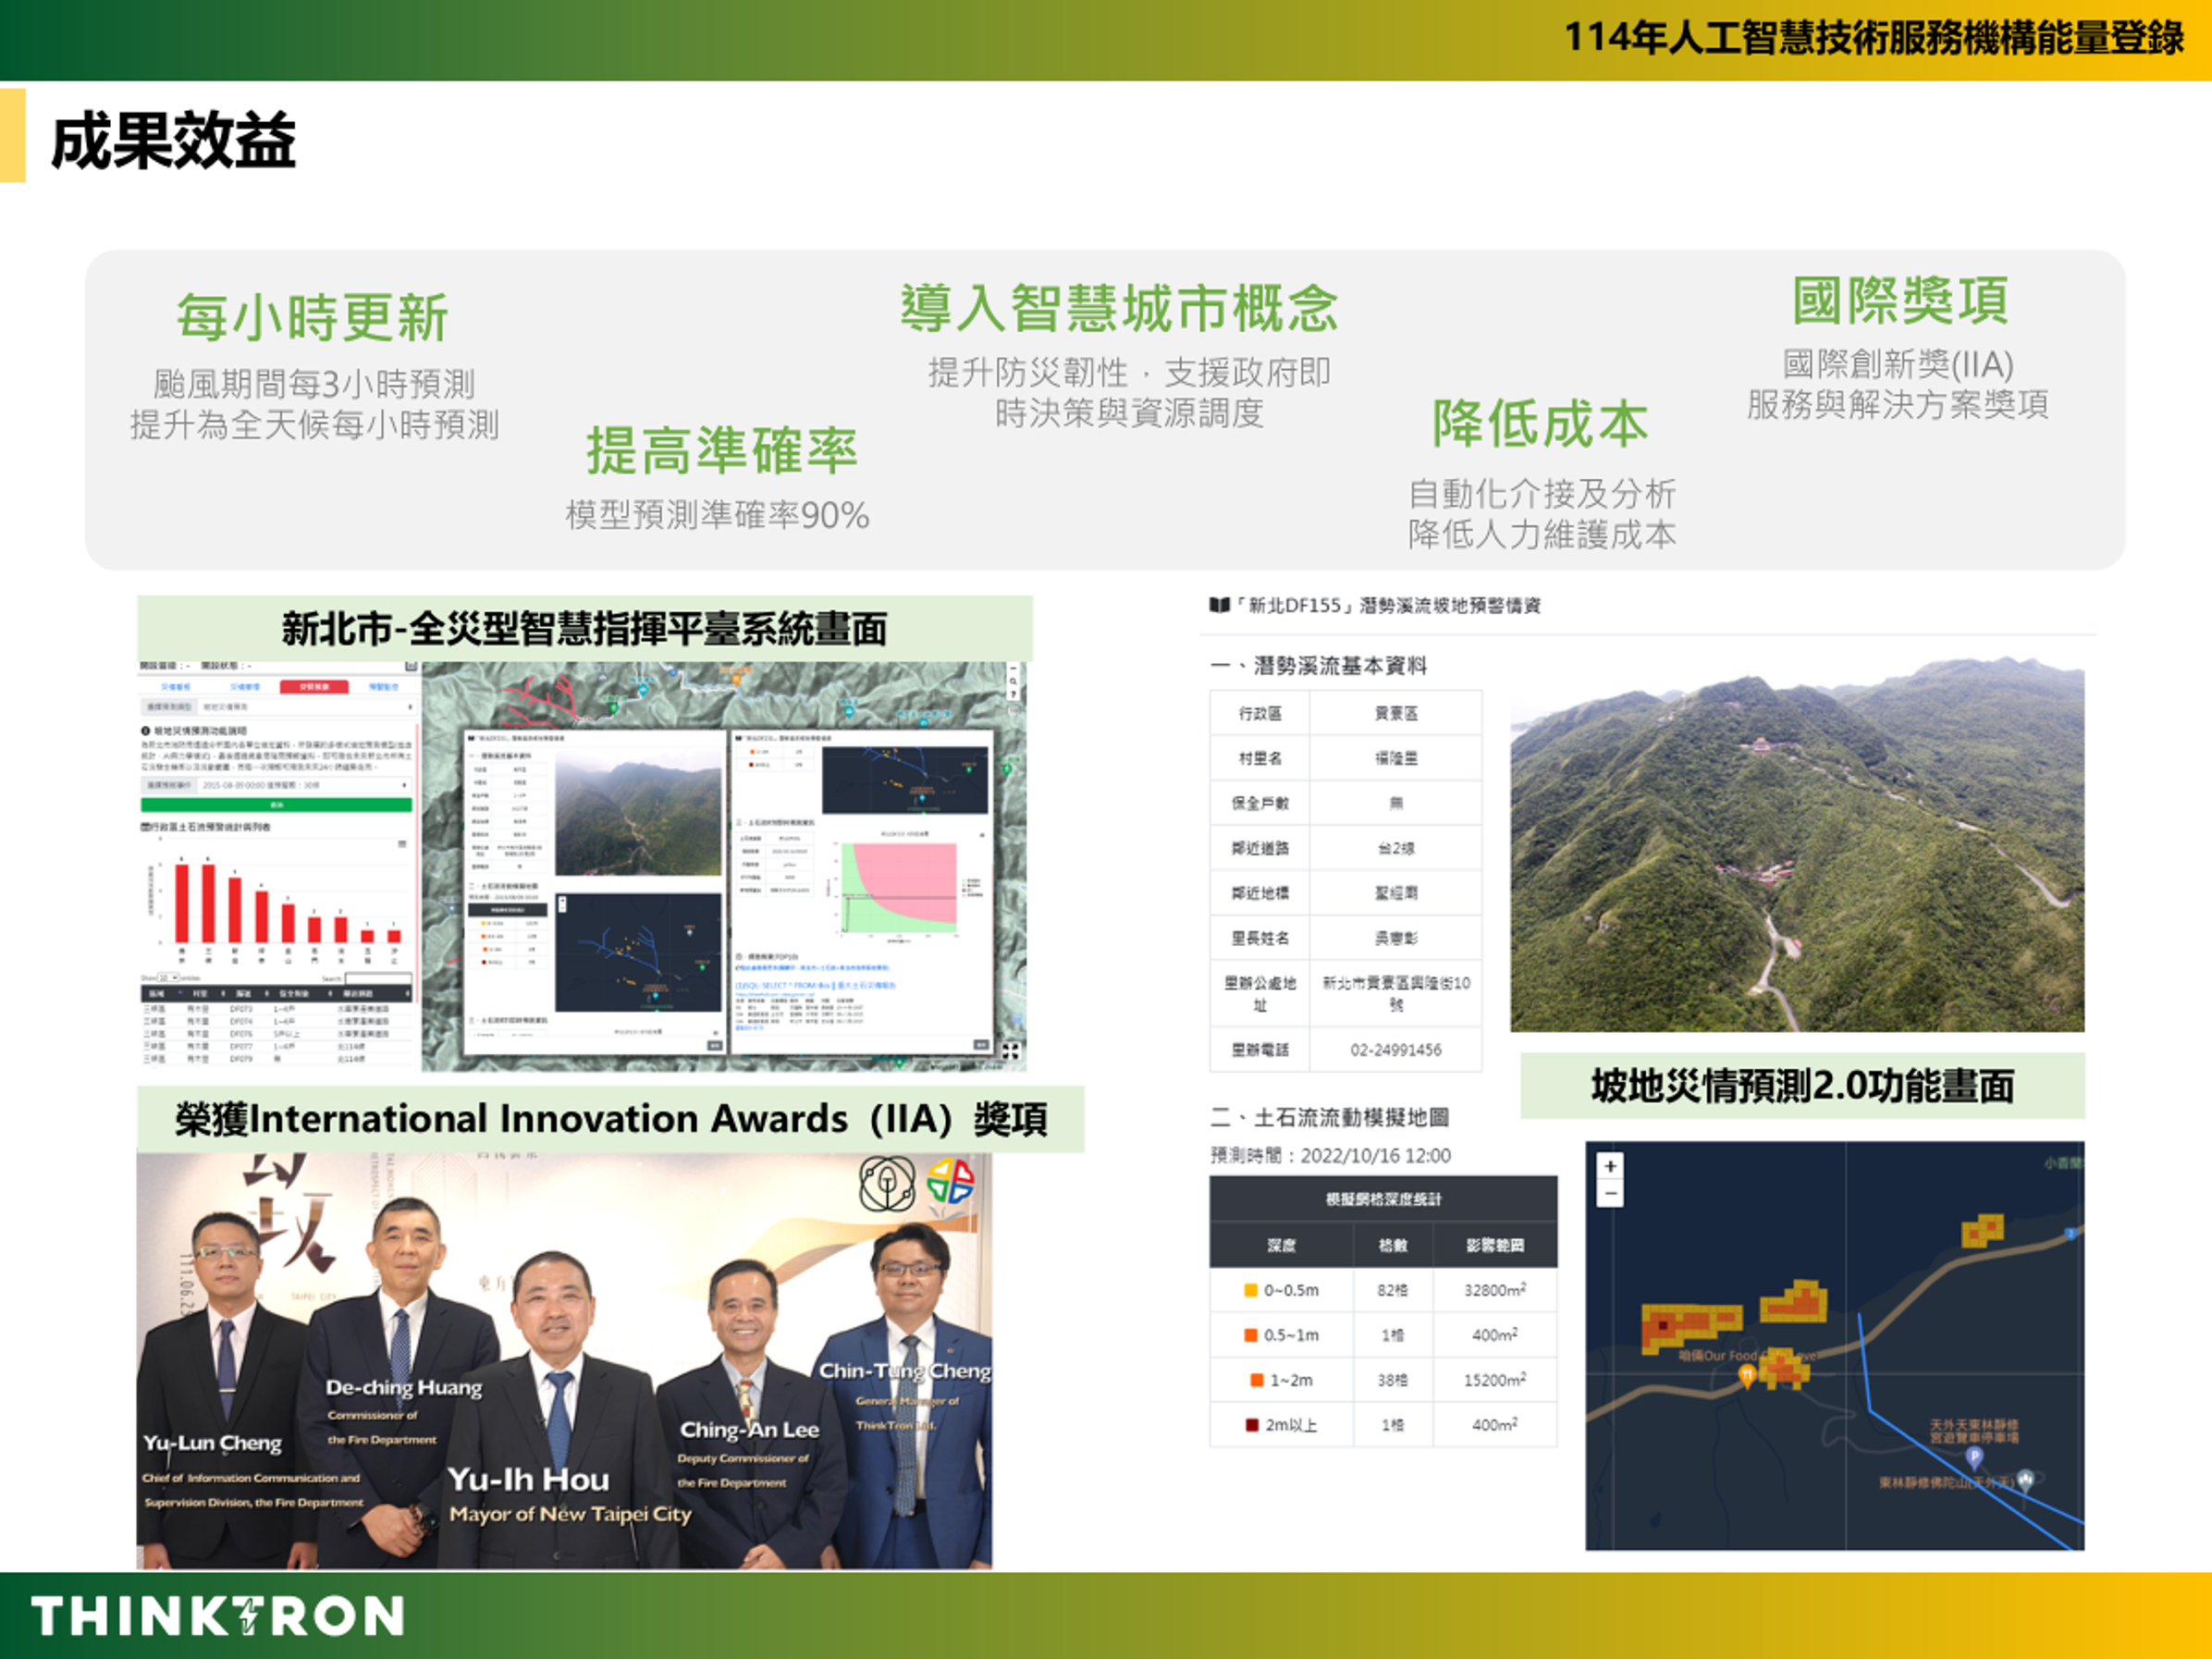The width and height of the screenshot is (2212, 1659).
Task: Open the show entries count dropdown
Action: pos(168,978)
